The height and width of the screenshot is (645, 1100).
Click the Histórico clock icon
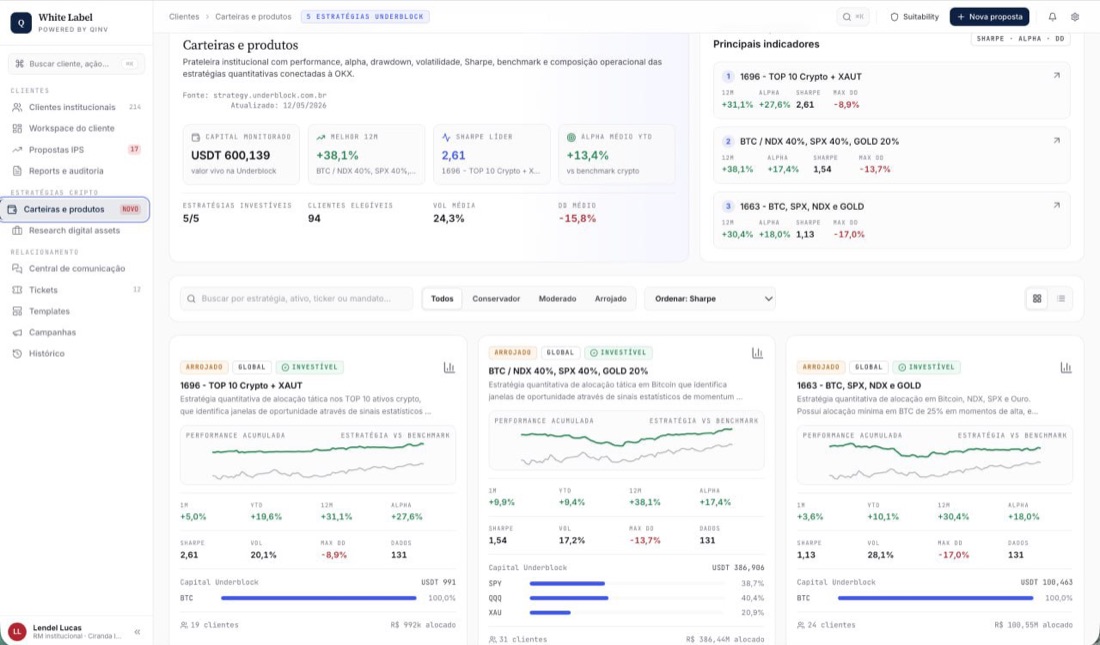(x=18, y=354)
